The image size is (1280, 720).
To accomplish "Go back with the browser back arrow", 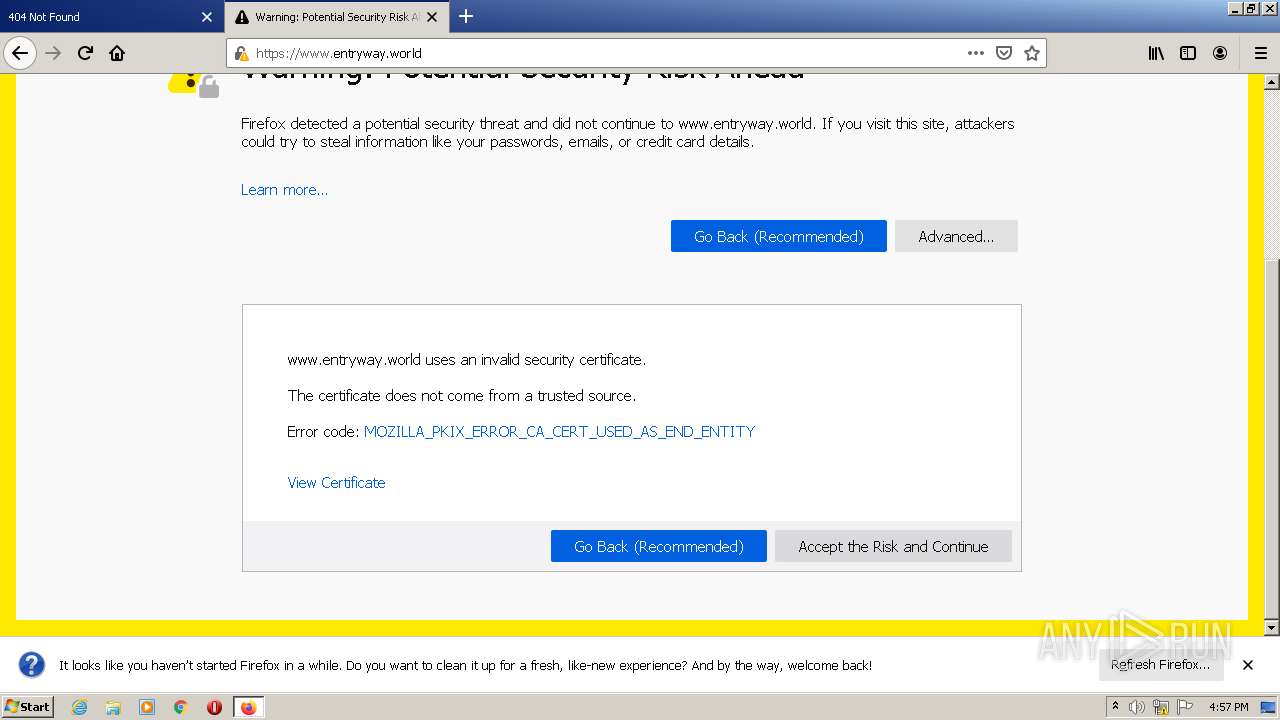I will click(x=20, y=53).
